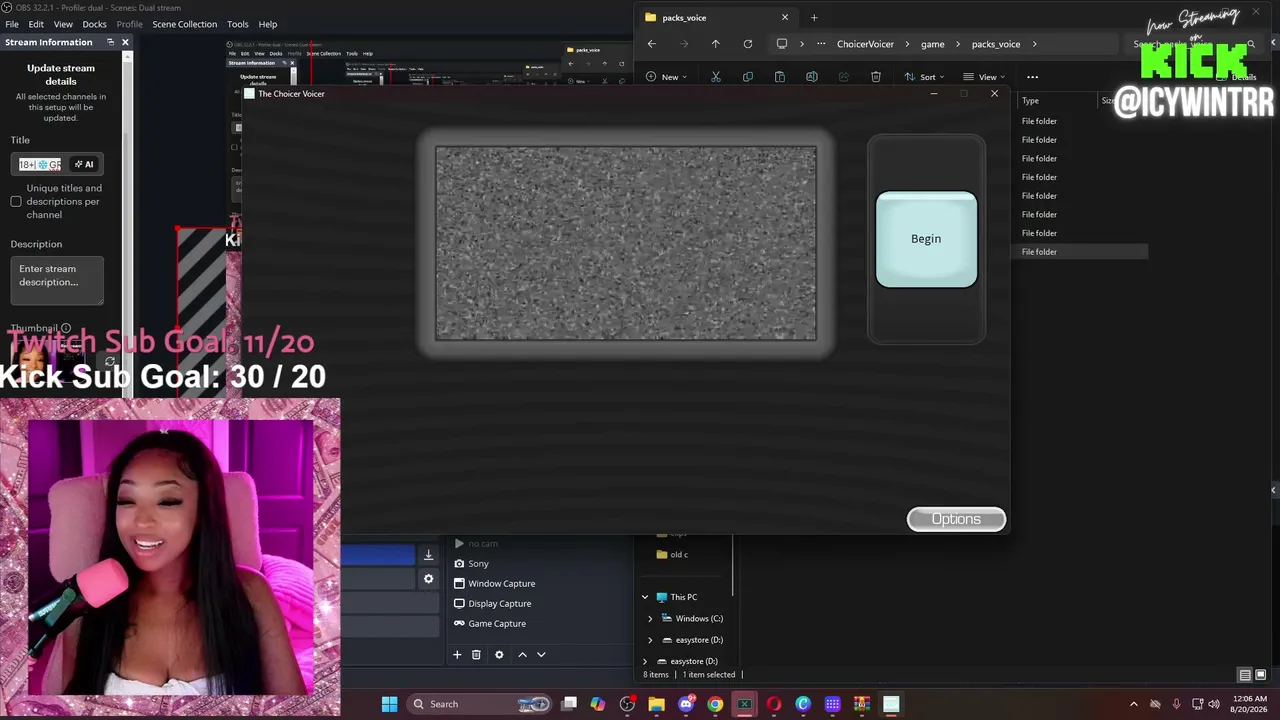Refresh the File Explorer folder

[x=747, y=44]
